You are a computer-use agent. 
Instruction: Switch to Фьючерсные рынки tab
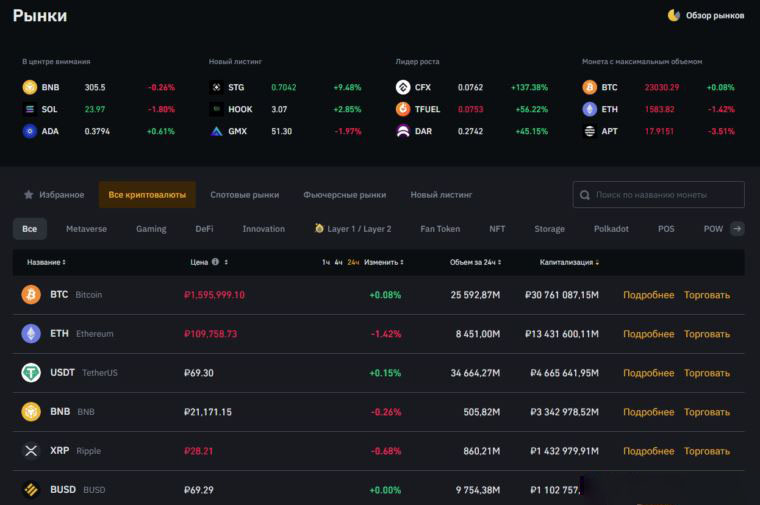coord(345,194)
